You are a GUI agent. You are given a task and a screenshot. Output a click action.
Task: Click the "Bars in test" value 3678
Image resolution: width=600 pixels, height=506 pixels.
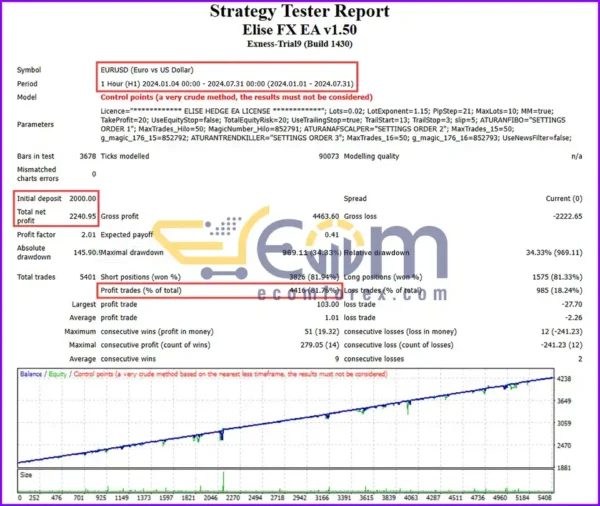pos(88,156)
